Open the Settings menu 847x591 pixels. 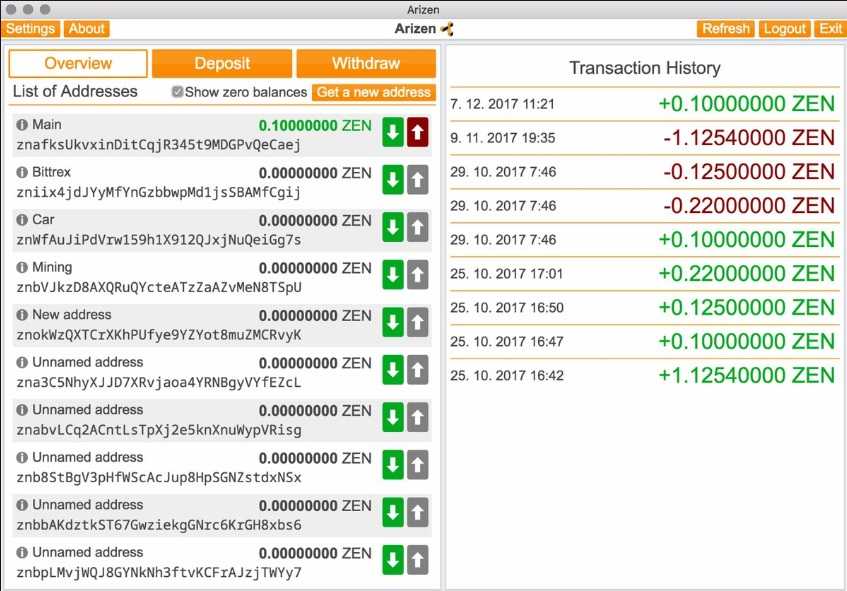point(30,29)
